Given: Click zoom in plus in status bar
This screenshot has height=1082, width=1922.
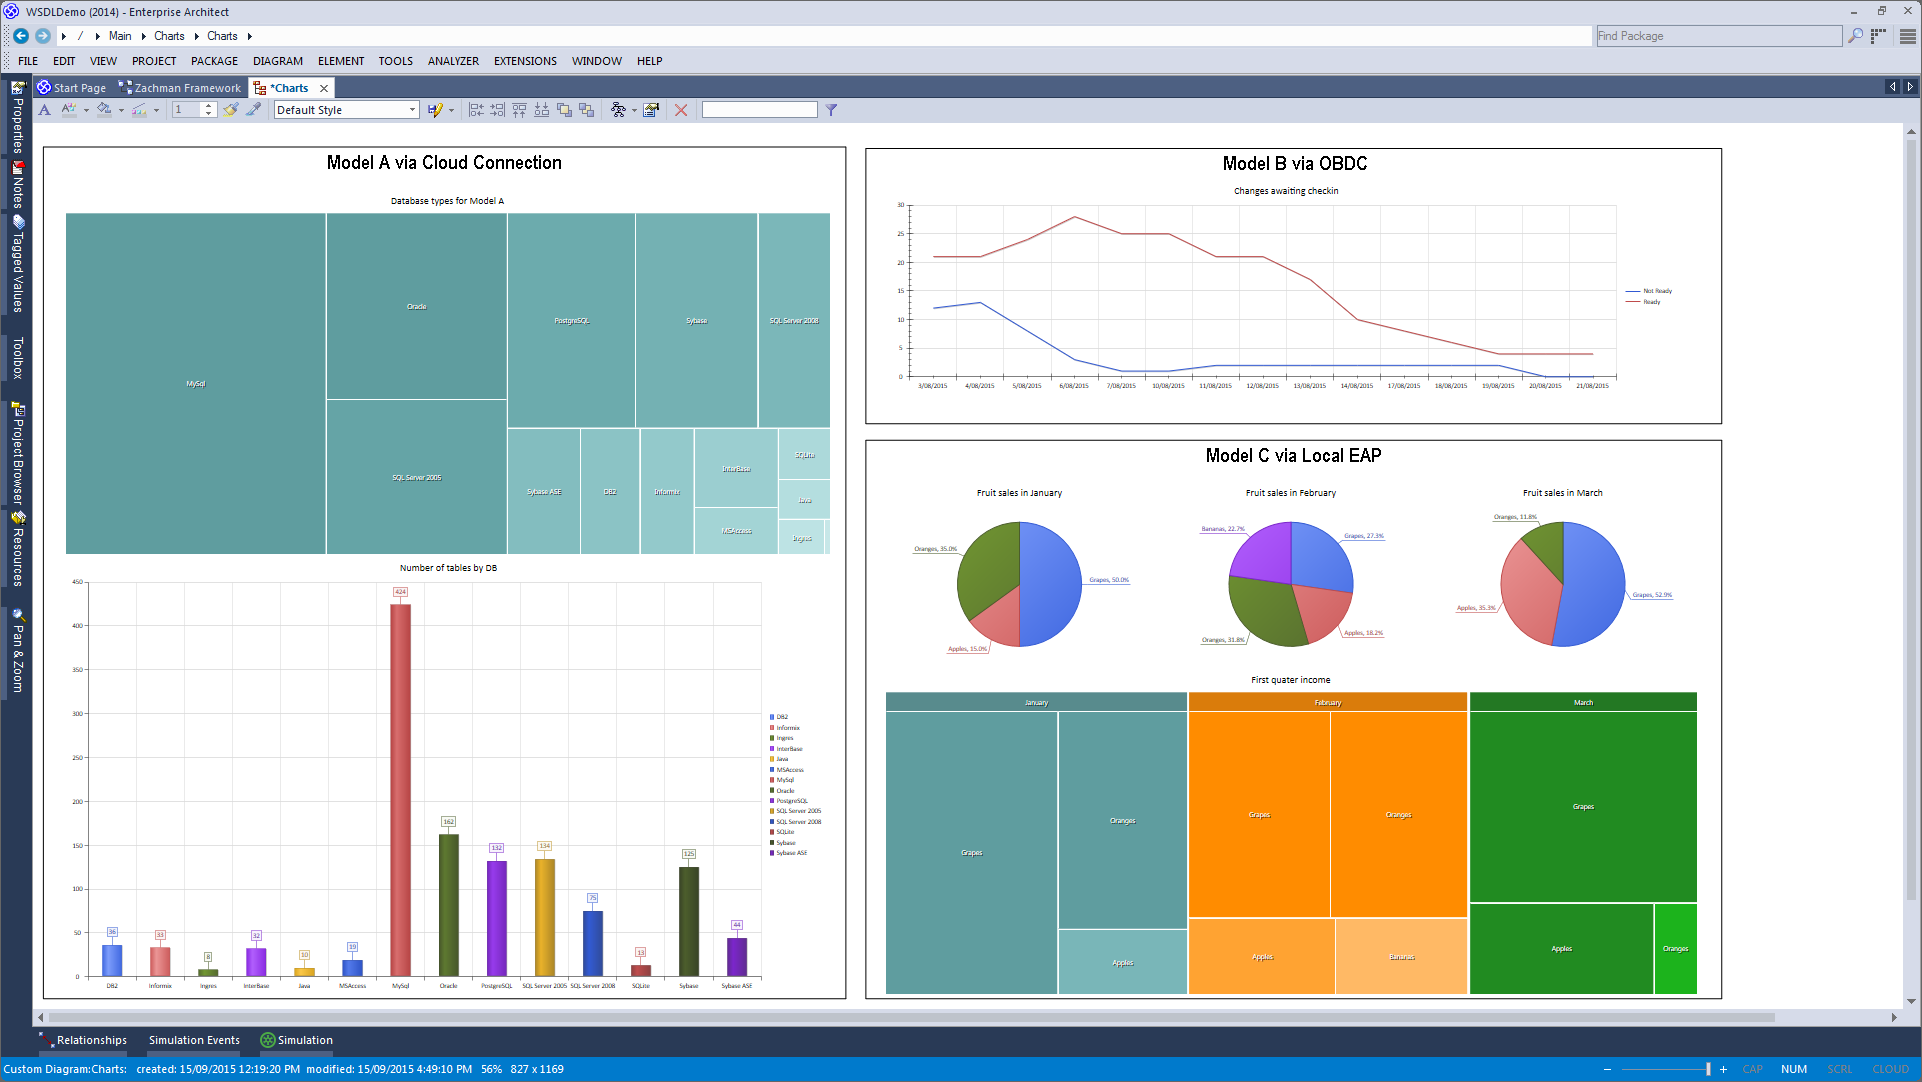Looking at the screenshot, I should point(1723,1069).
